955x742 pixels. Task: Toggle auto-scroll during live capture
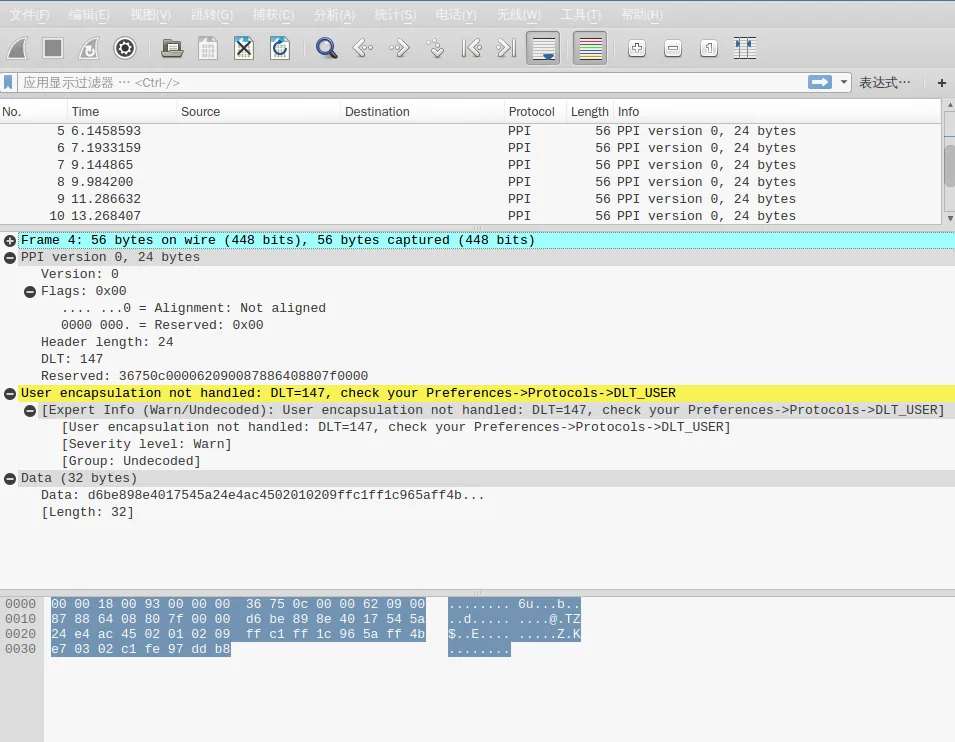[543, 48]
